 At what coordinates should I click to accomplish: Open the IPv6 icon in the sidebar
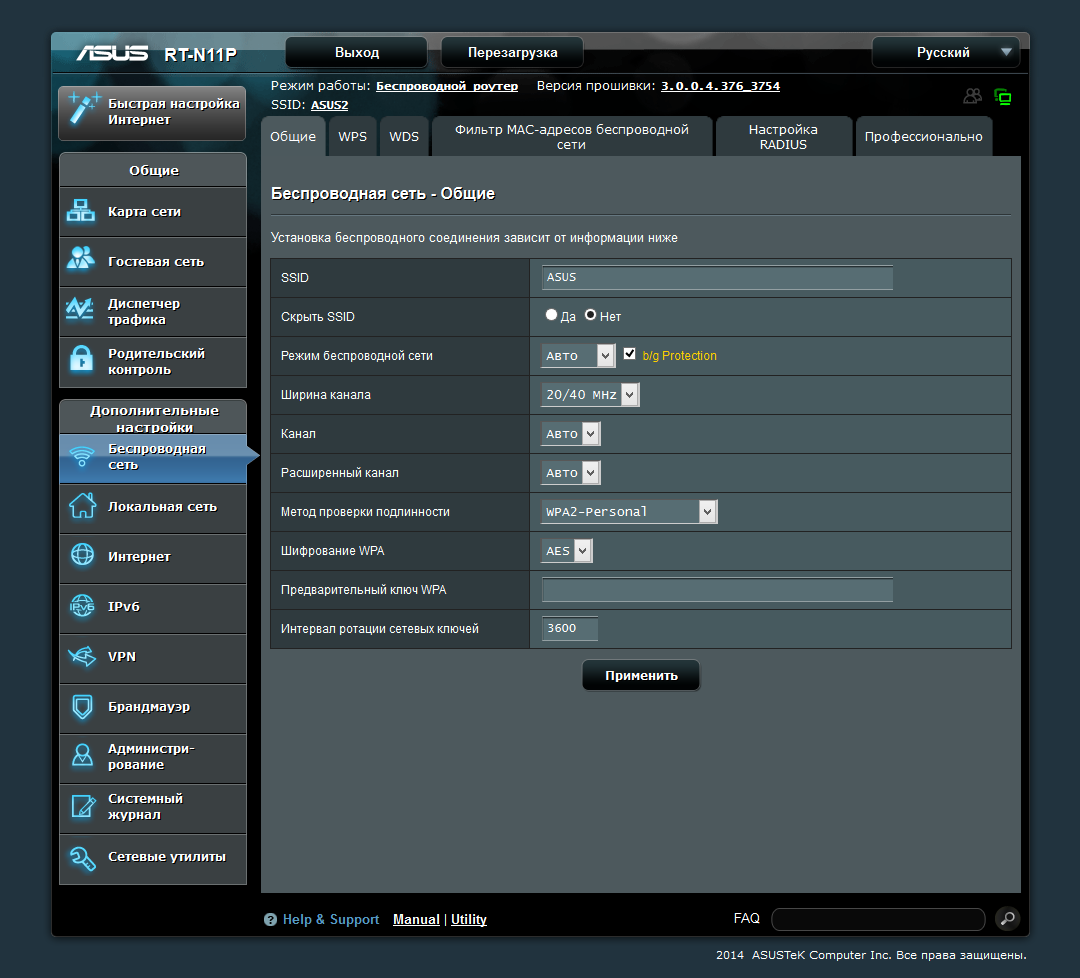click(x=82, y=606)
